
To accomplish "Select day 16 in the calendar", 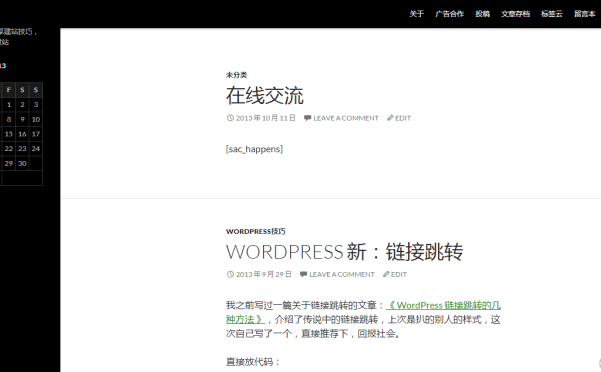I will pos(22,134).
